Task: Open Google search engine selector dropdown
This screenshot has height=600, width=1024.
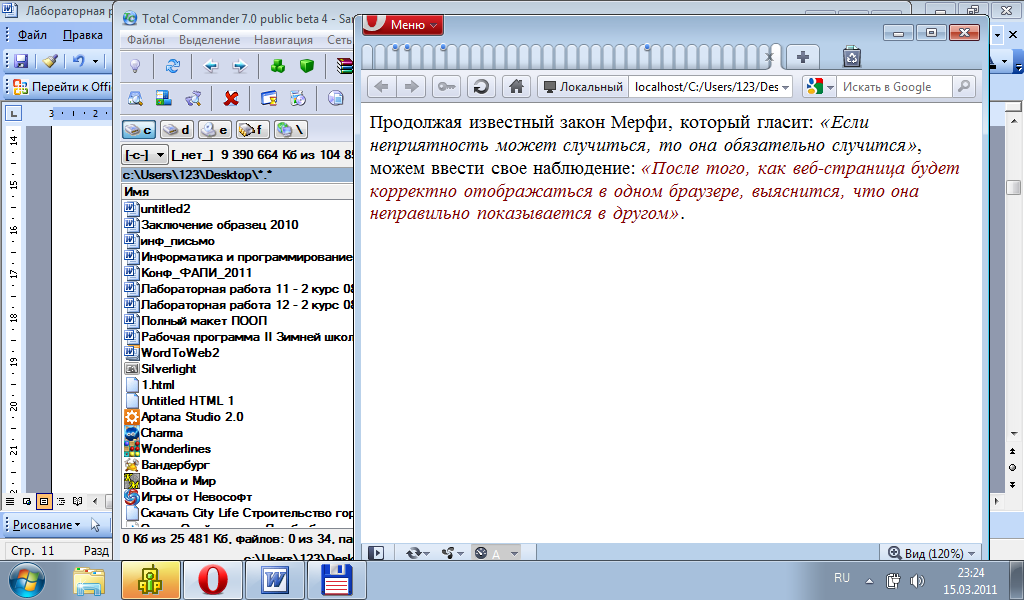Action: [820, 87]
